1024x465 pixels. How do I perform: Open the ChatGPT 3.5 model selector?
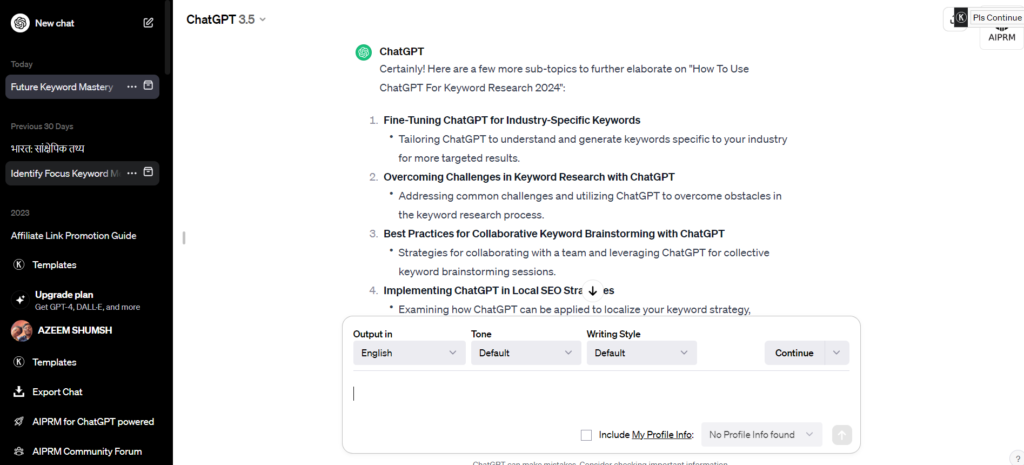[x=226, y=20]
